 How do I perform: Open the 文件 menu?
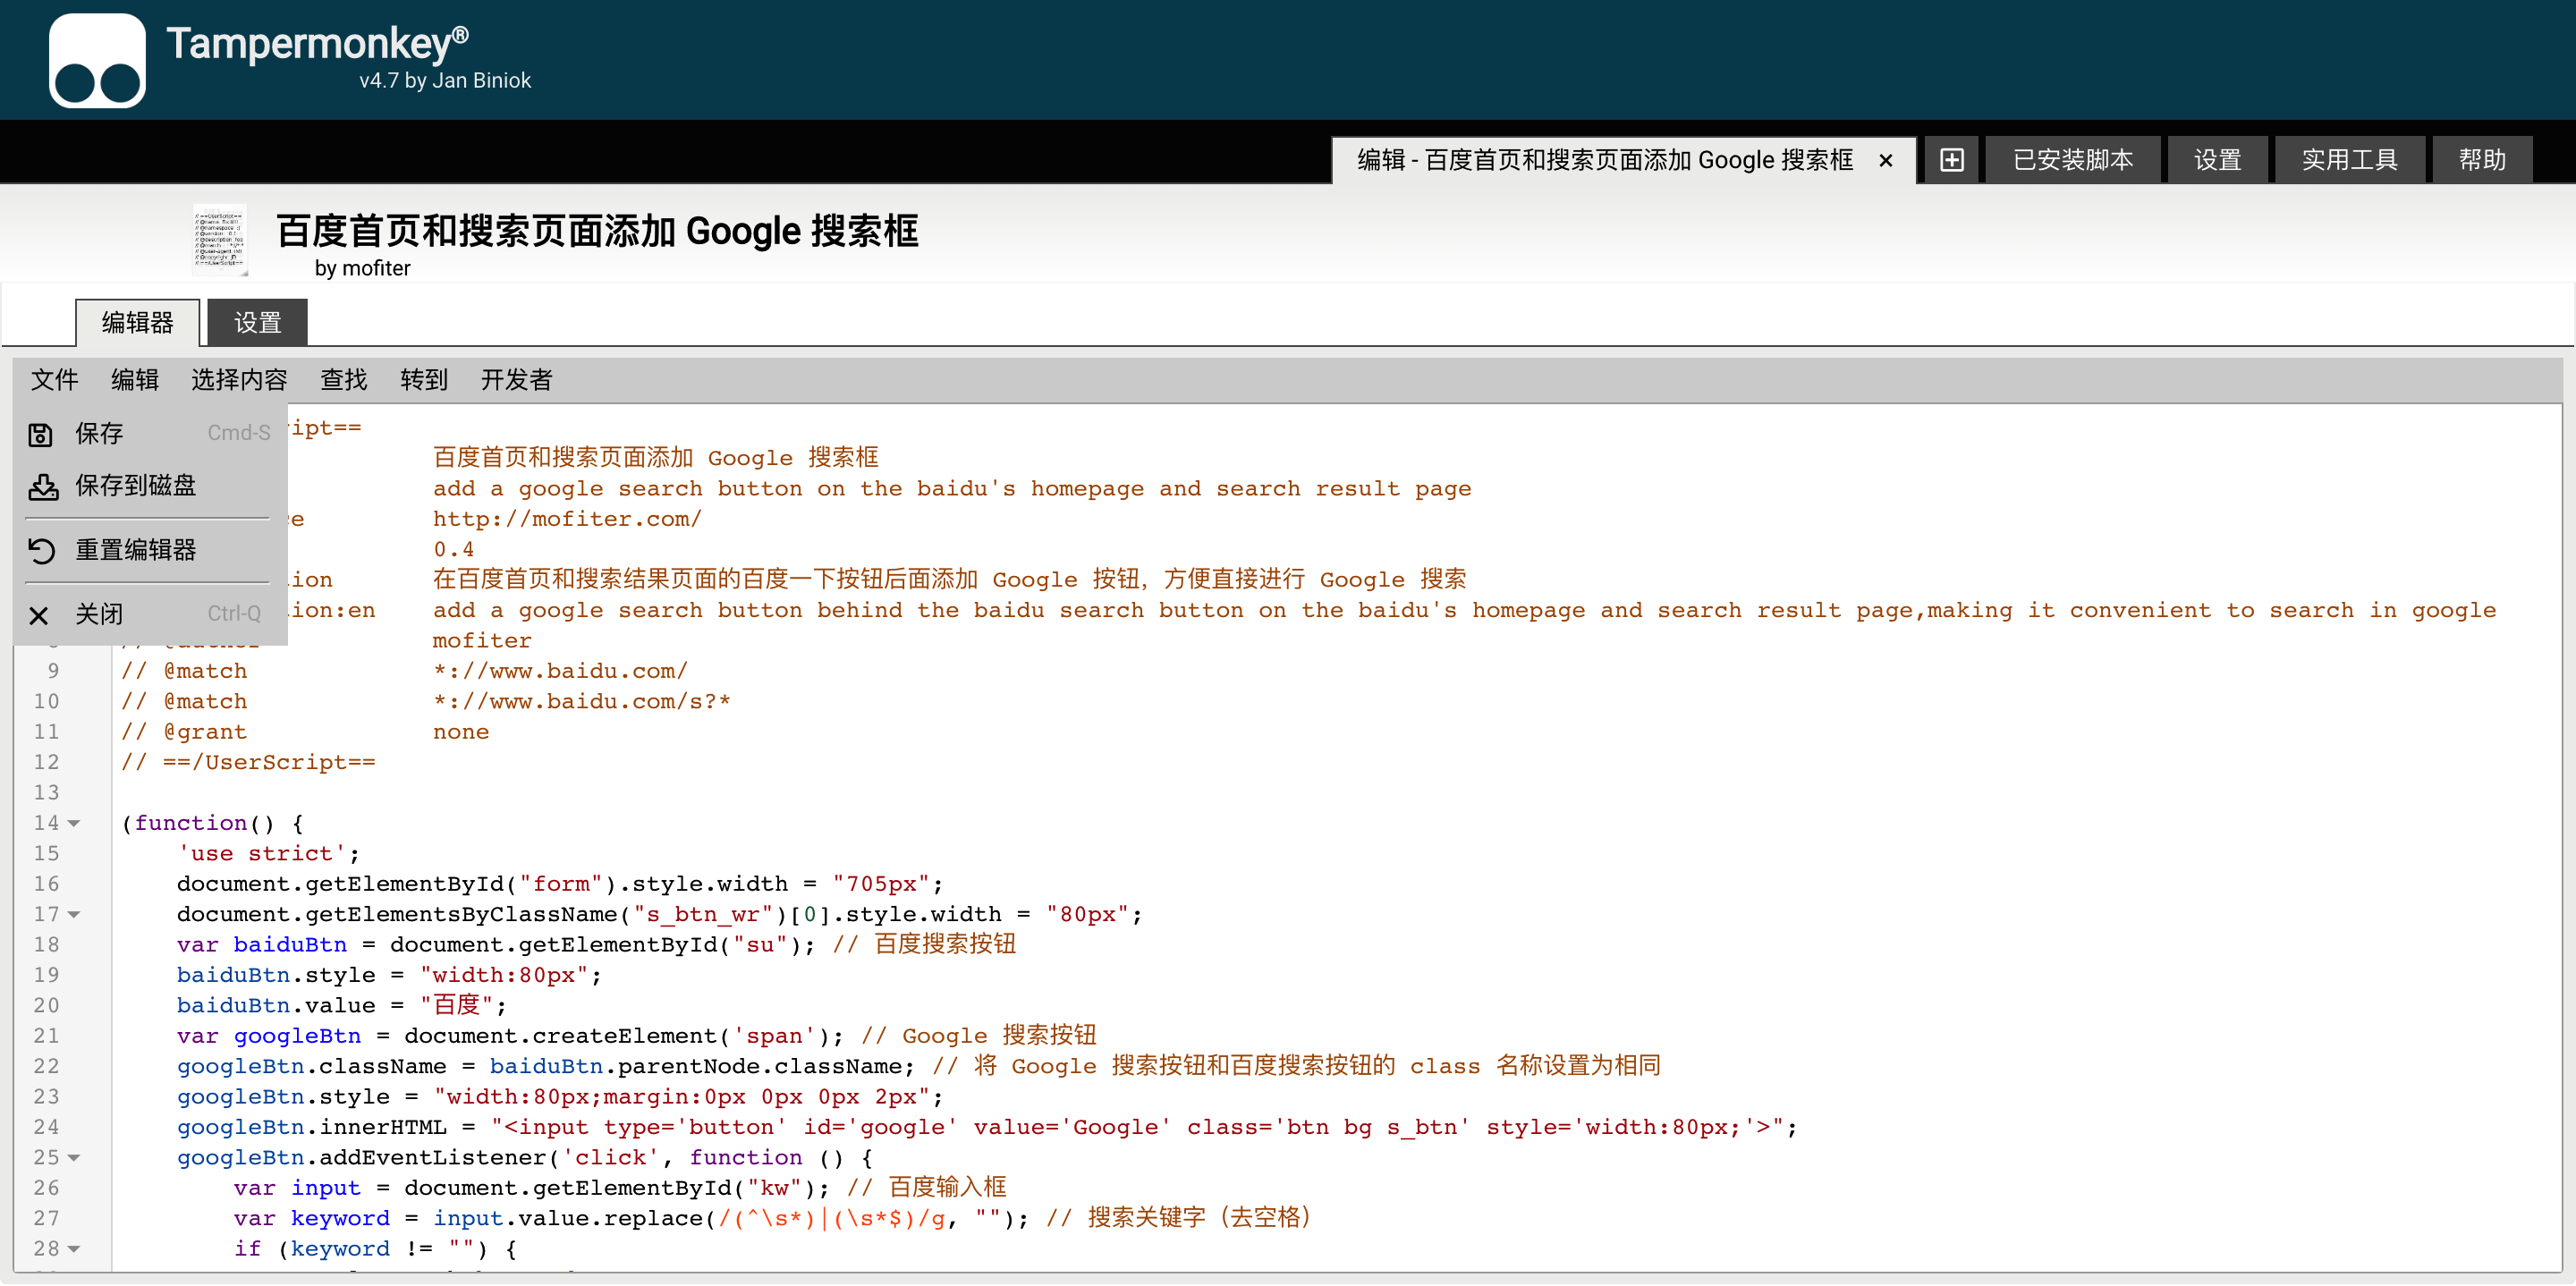(54, 380)
